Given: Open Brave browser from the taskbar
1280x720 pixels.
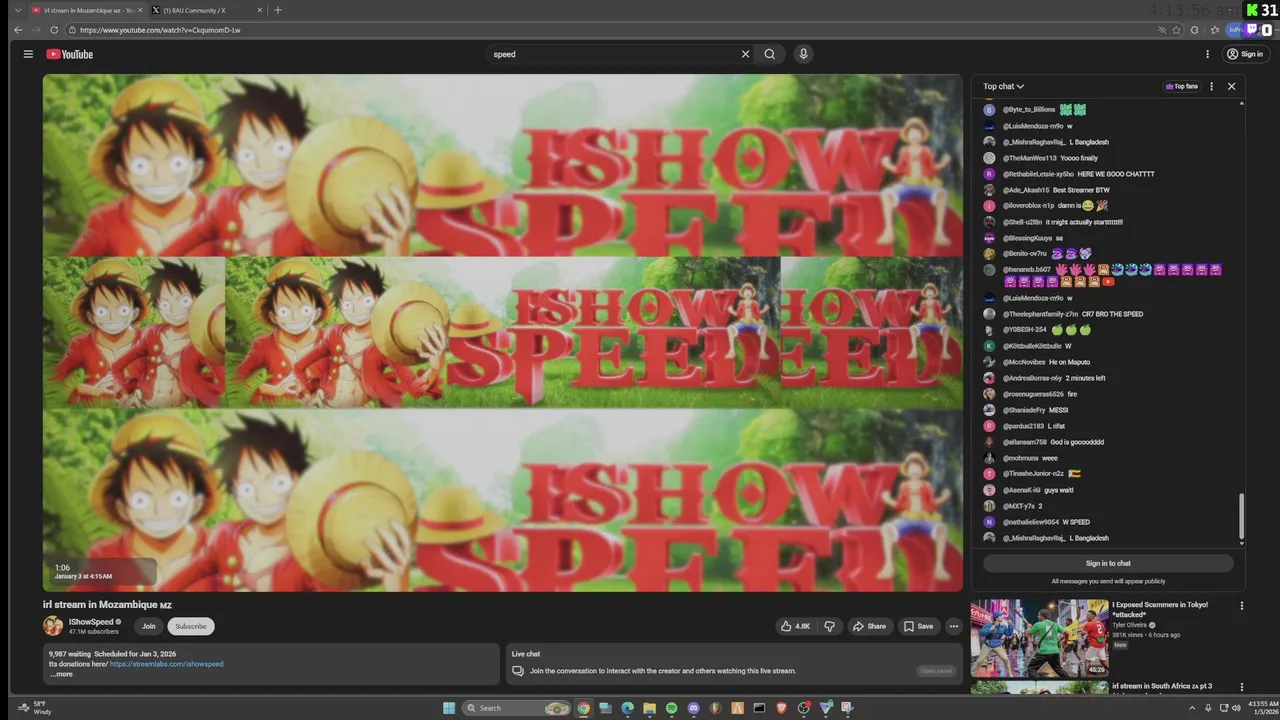Looking at the screenshot, I should point(781,708).
